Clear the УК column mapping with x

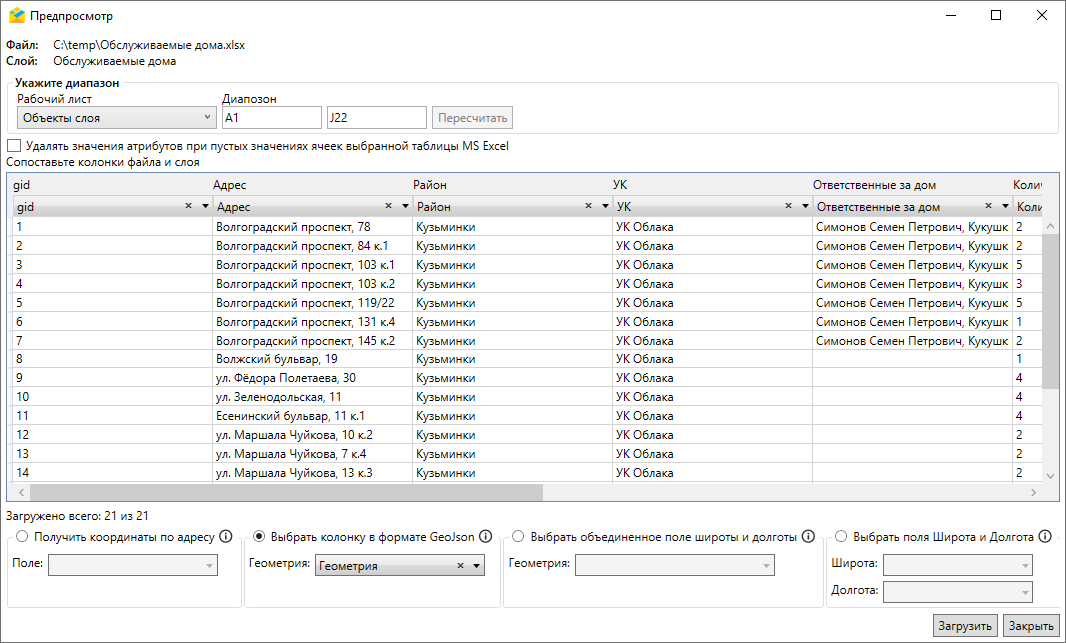(788, 206)
